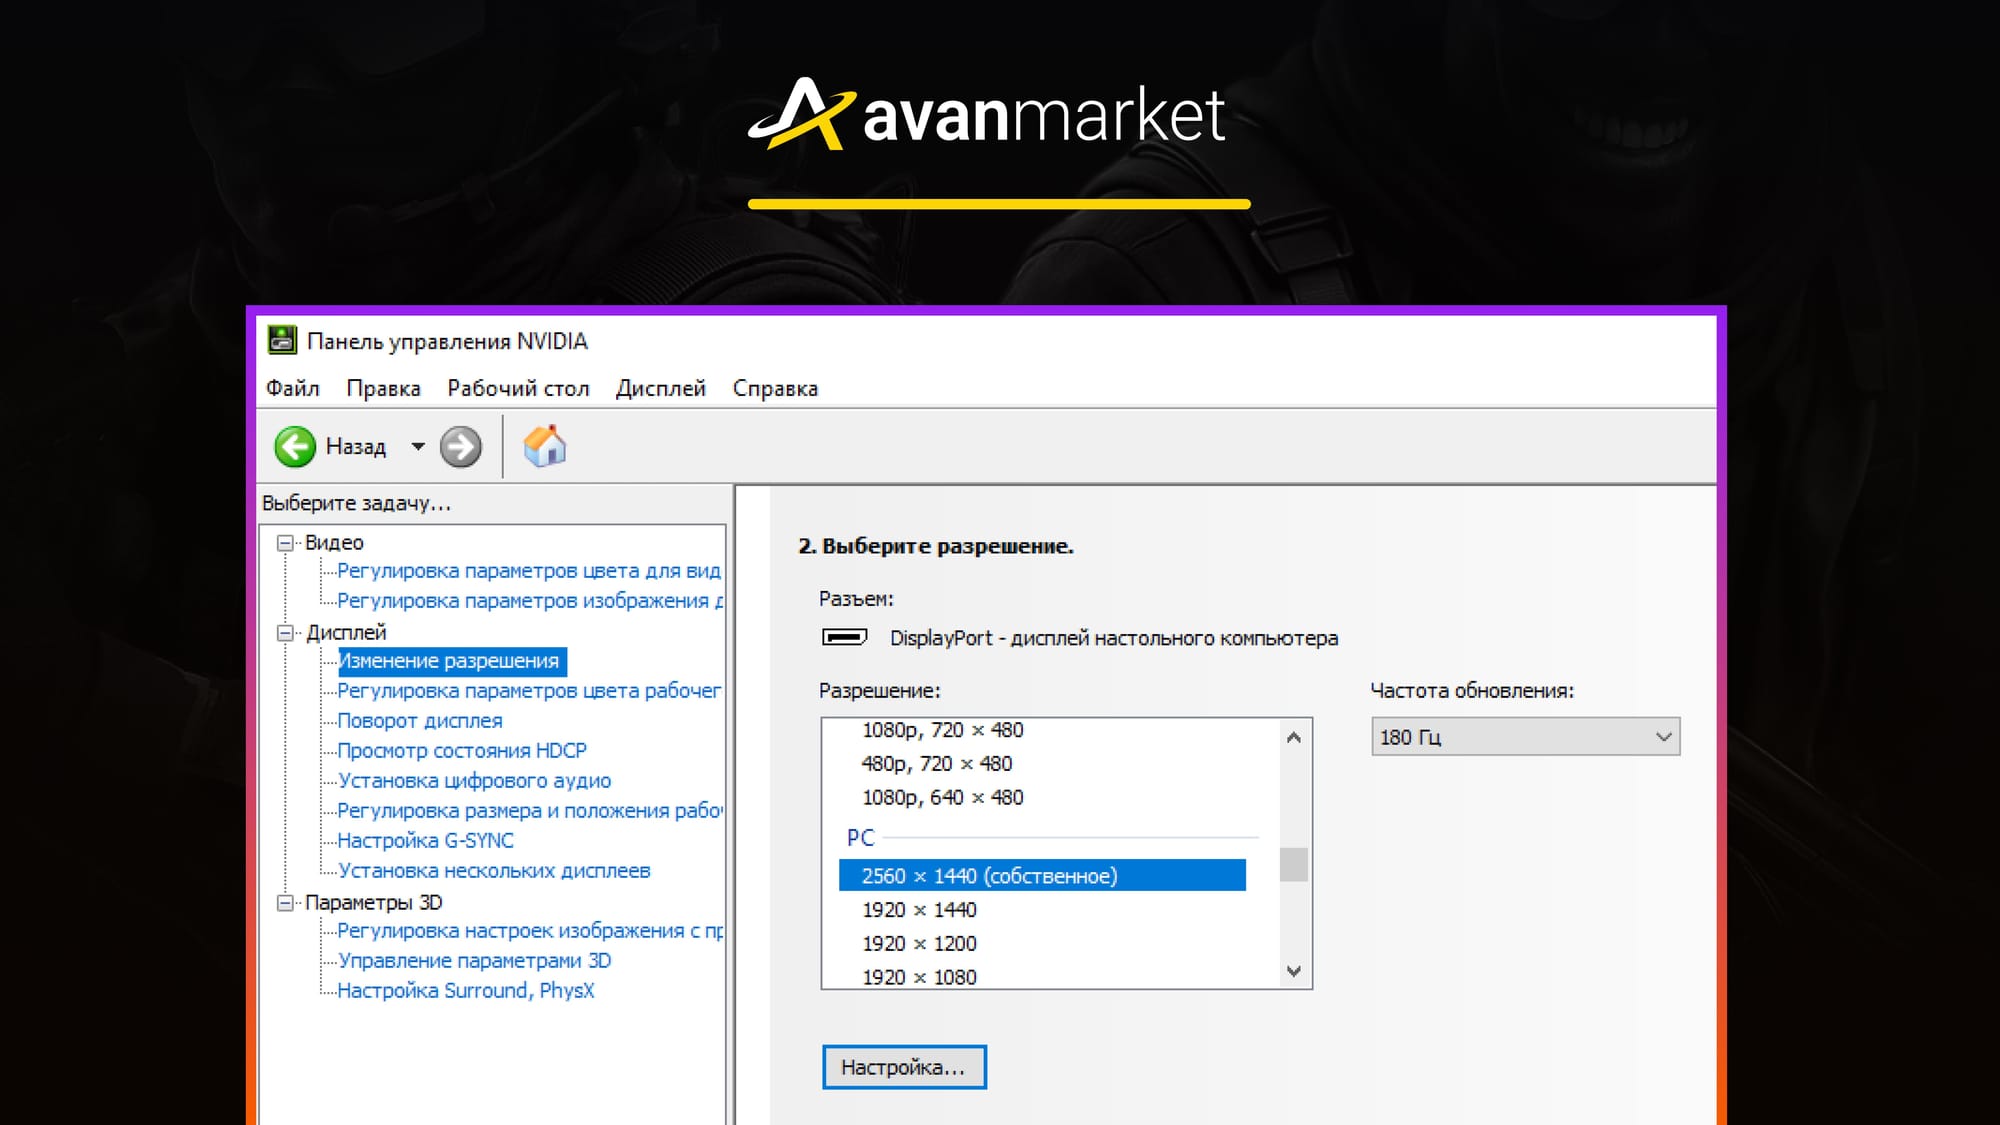Viewport: 2000px width, 1125px height.
Task: Select the 1920 × 1080 resolution
Action: click(x=919, y=977)
